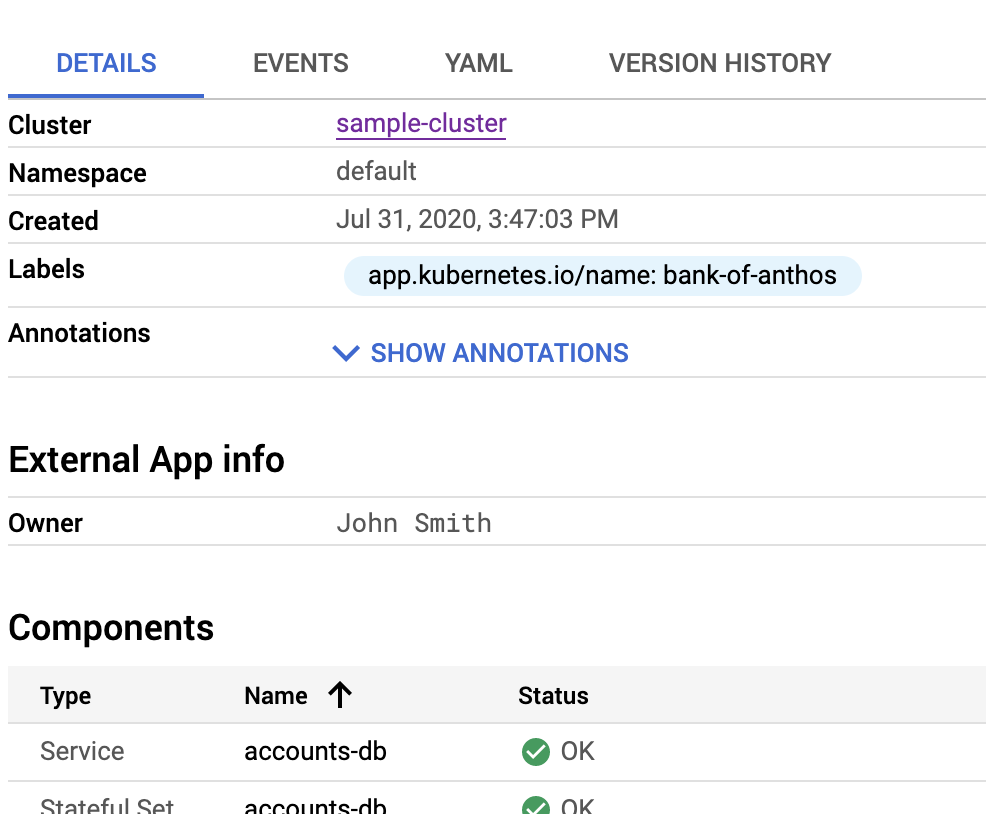Click the Status column header
This screenshot has width=986, height=814.
(553, 696)
